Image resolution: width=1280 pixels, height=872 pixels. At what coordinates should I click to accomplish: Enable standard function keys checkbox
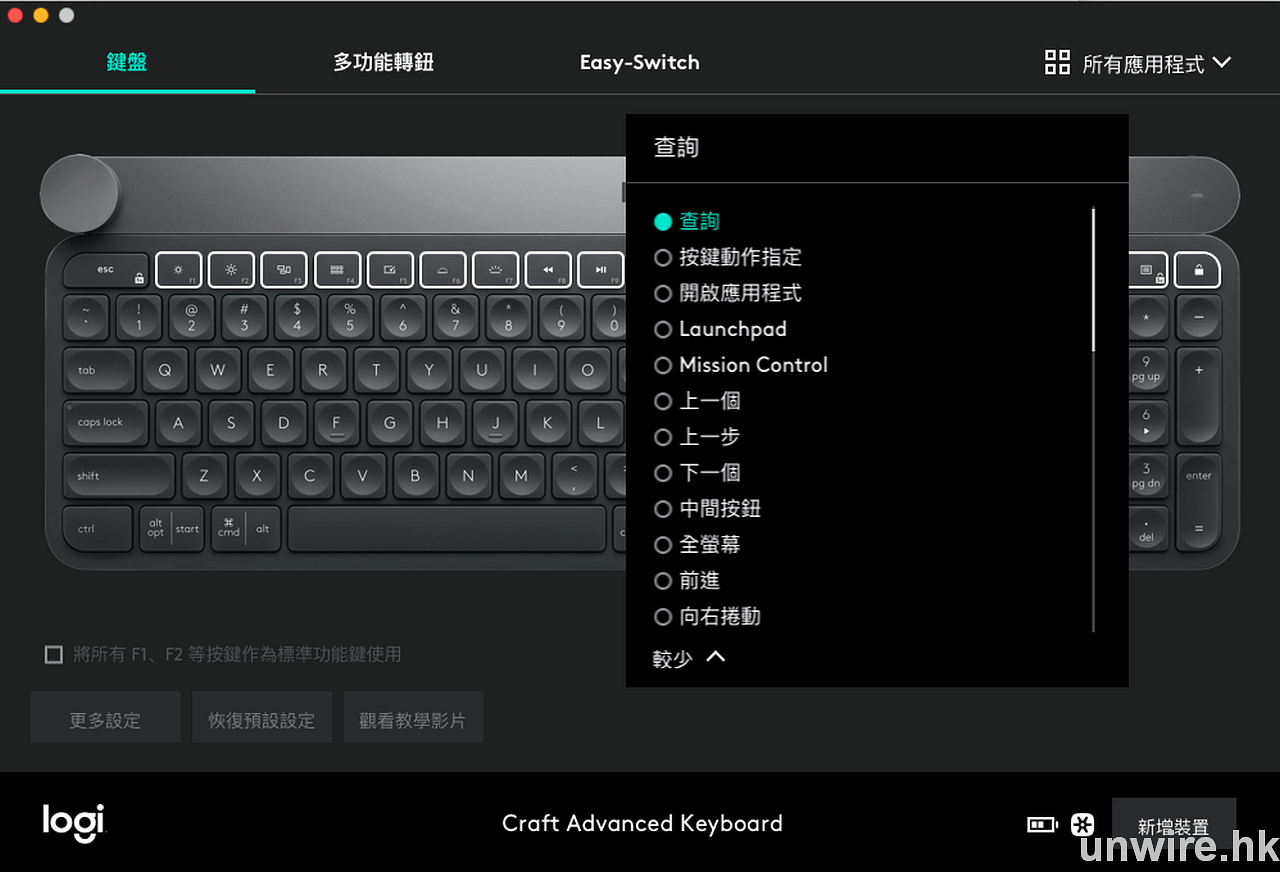click(54, 655)
